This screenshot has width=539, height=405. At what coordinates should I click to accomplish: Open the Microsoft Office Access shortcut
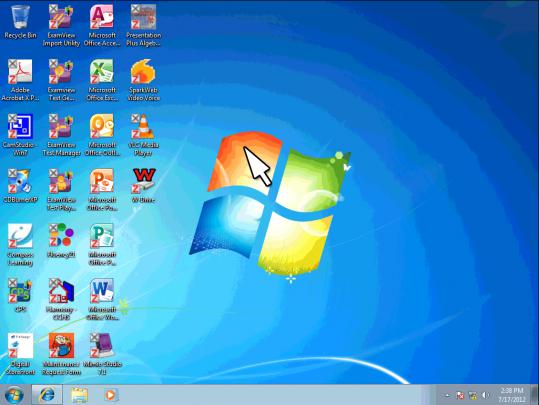tap(102, 25)
